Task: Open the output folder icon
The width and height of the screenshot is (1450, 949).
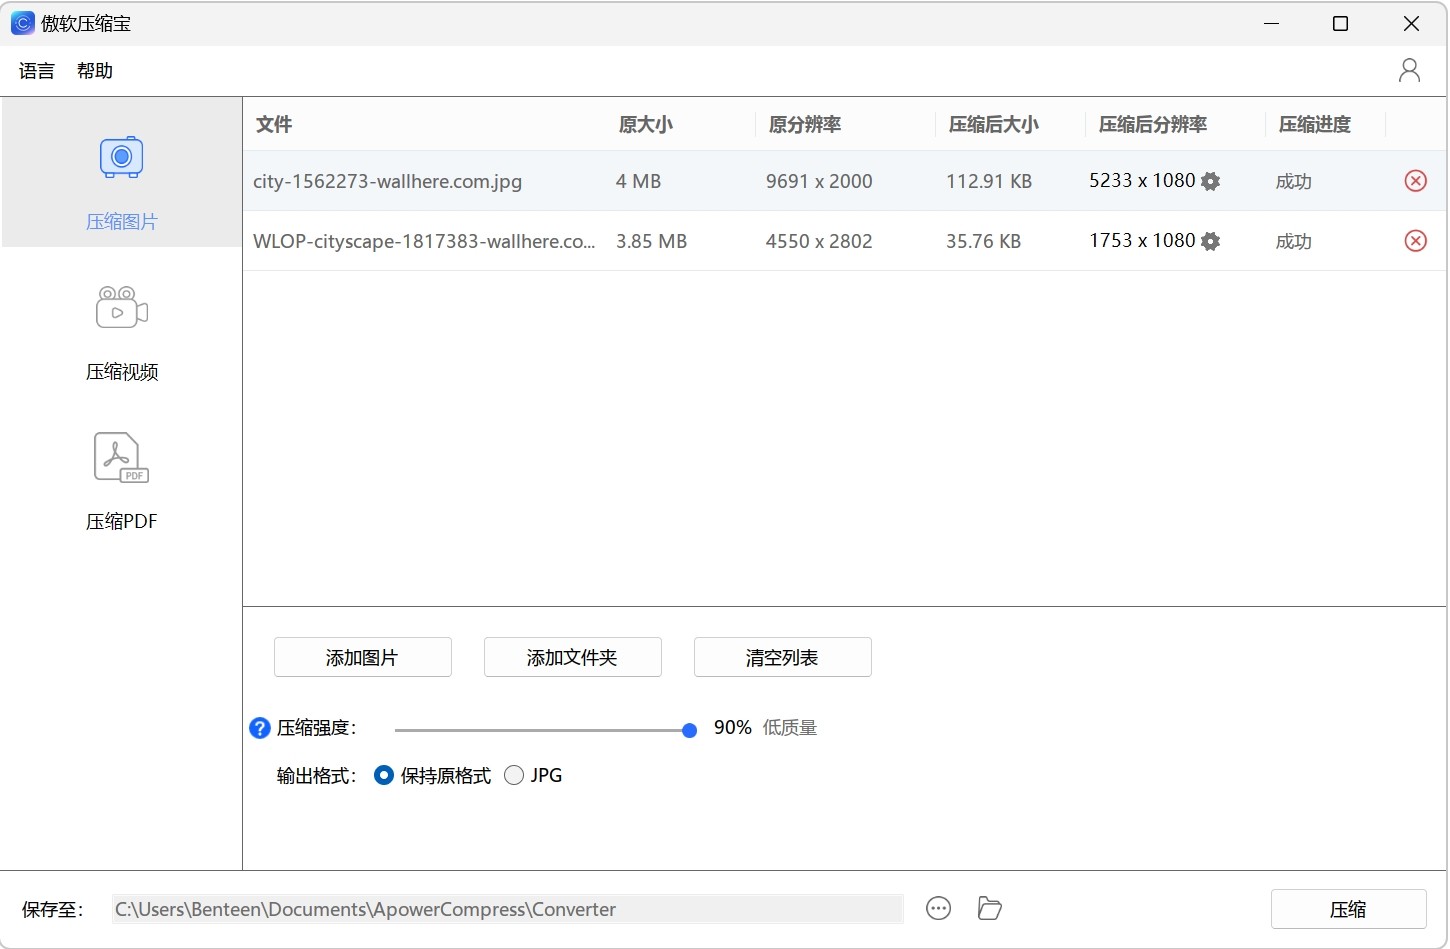Action: (990, 908)
